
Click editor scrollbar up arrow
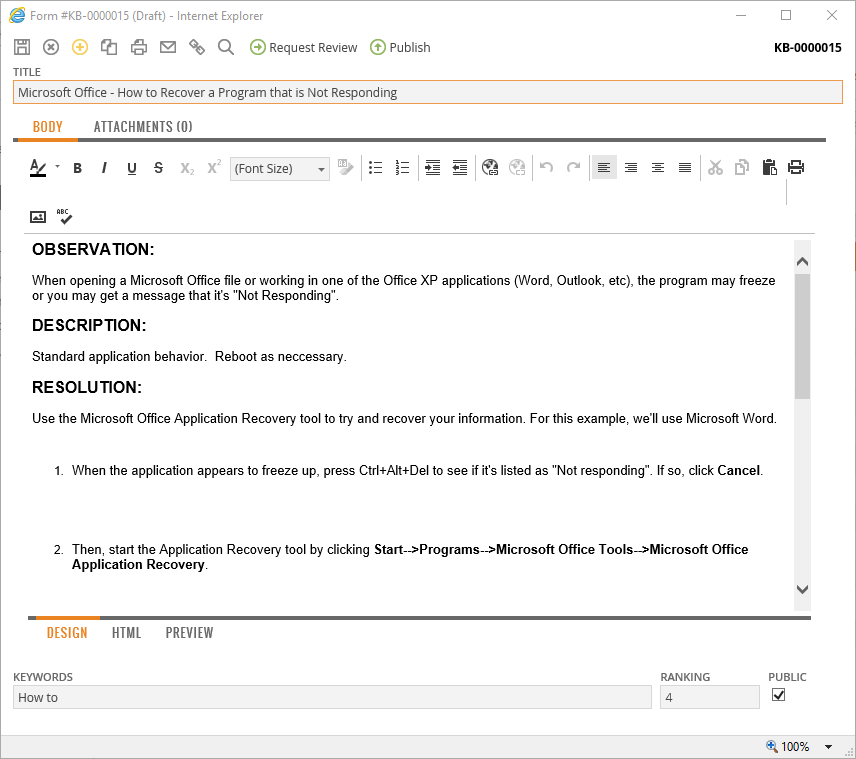tap(802, 262)
